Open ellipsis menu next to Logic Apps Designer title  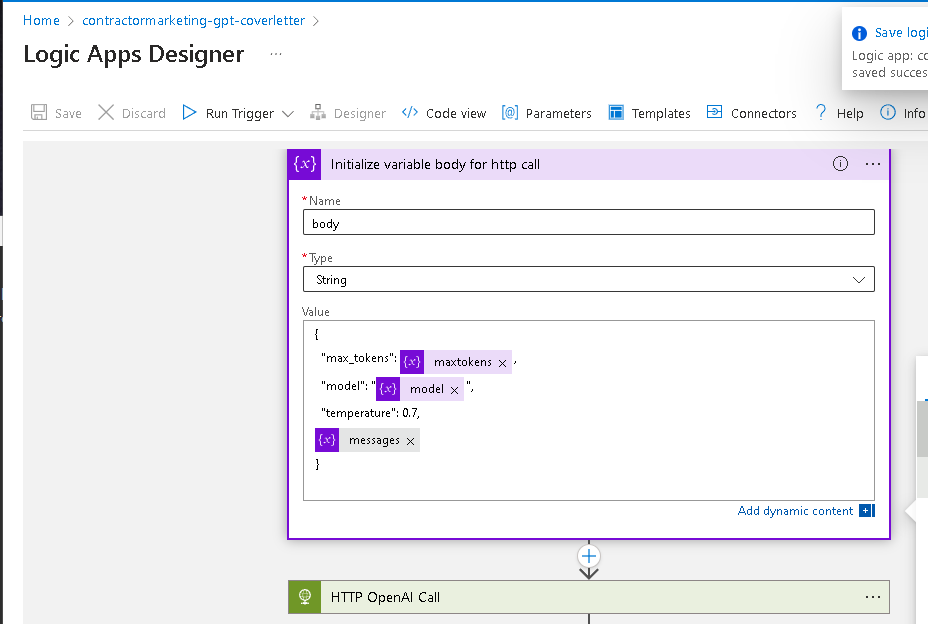276,54
